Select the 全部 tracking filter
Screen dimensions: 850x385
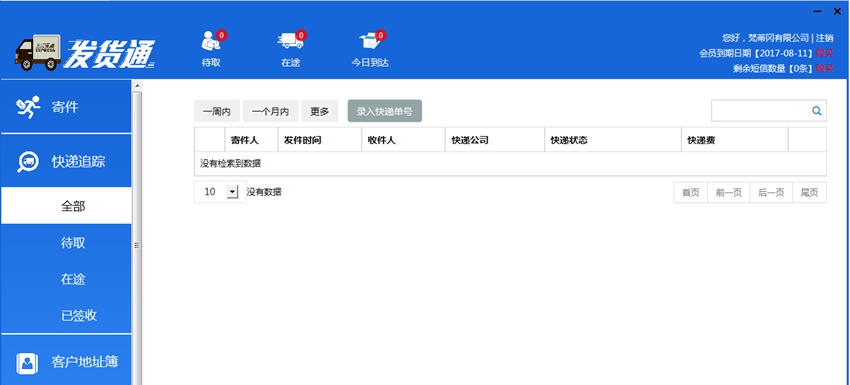pyautogui.click(x=66, y=206)
